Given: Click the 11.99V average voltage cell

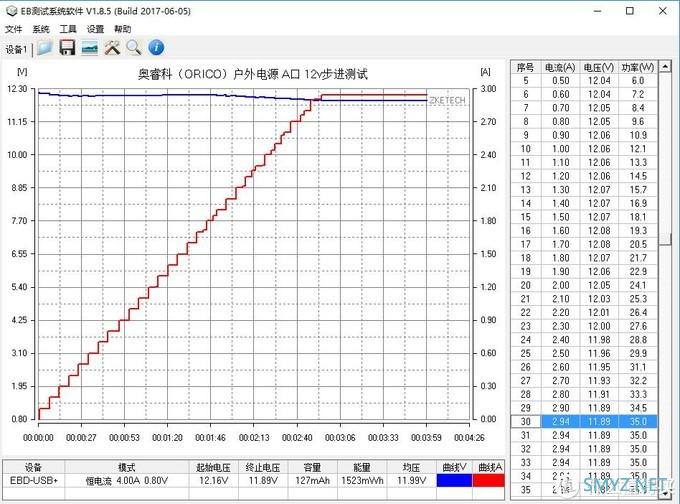Looking at the screenshot, I should pyautogui.click(x=411, y=481).
